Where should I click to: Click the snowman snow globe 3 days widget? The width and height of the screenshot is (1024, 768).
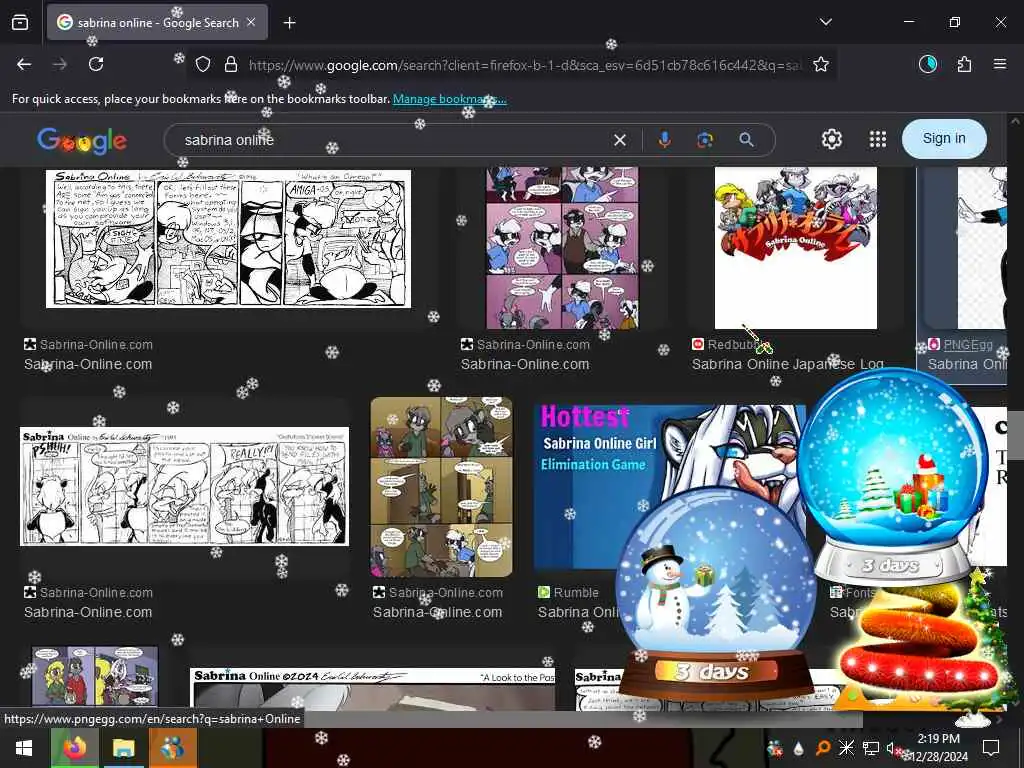pyautogui.click(x=716, y=594)
